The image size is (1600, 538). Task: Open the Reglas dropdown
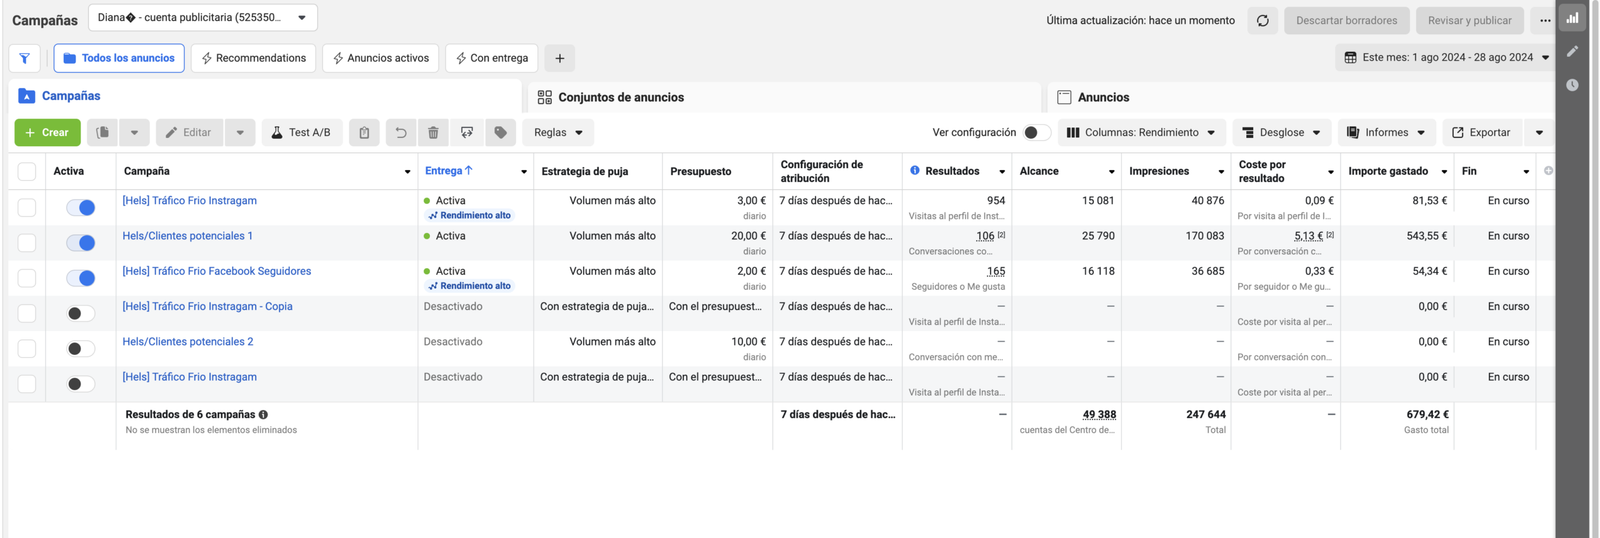[x=558, y=132]
